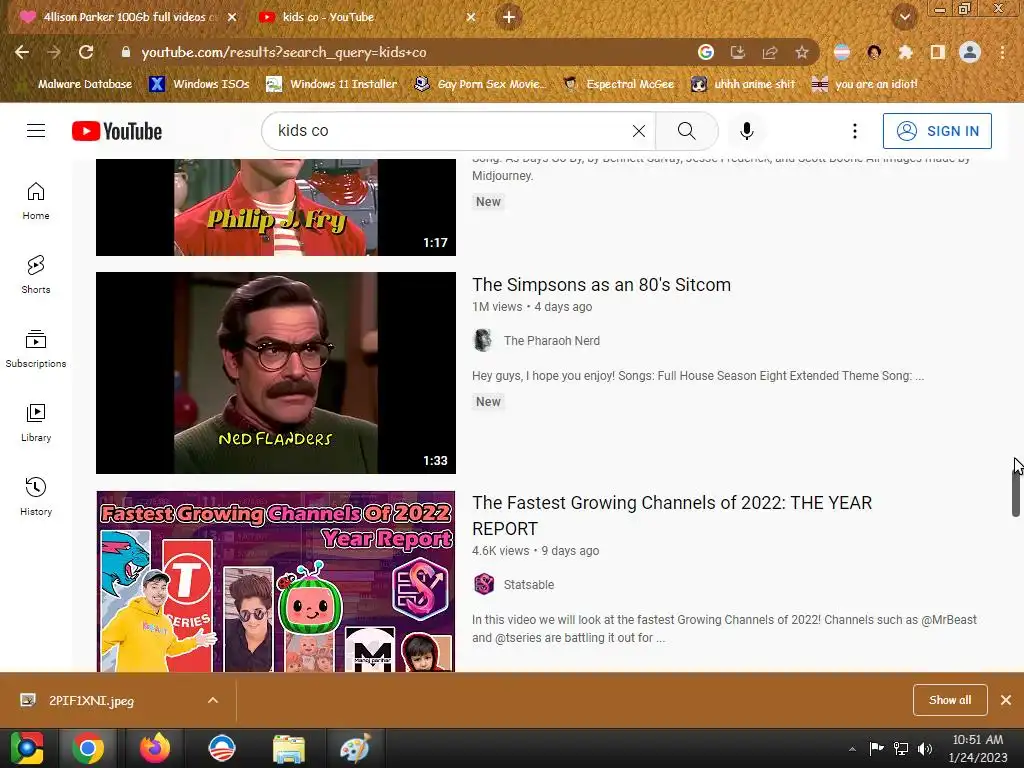Bookmark this page with the star
This screenshot has height=768, width=1024.
[801, 52]
